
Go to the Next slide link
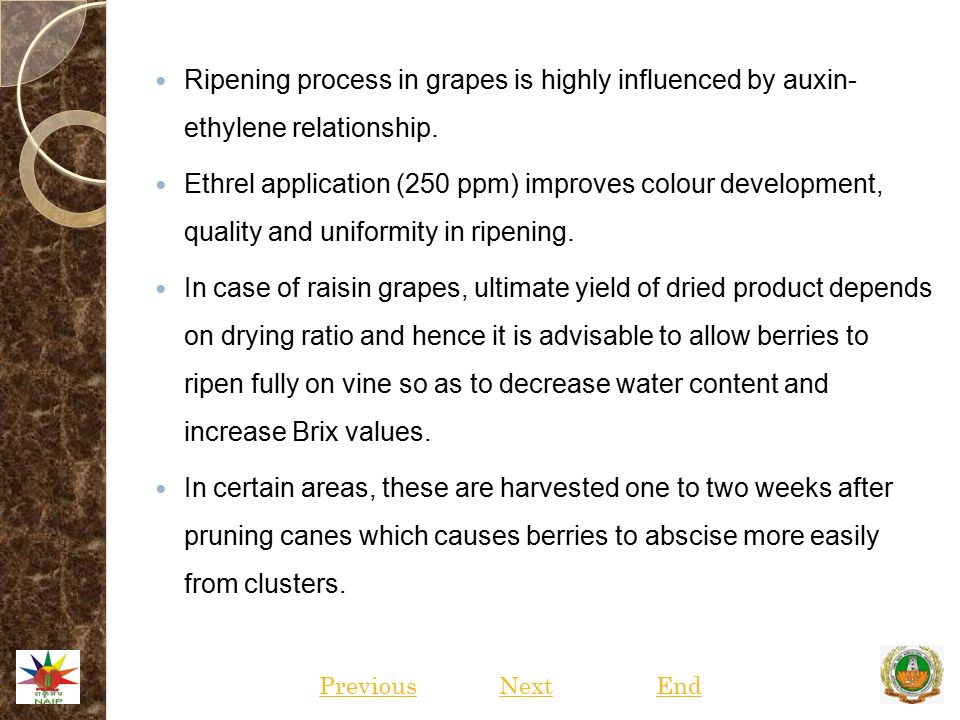[526, 686]
